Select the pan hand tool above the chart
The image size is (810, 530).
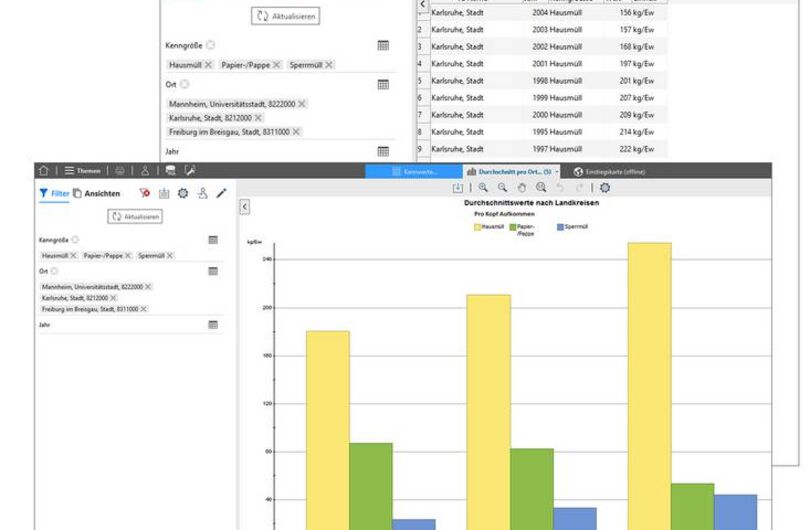click(x=522, y=187)
